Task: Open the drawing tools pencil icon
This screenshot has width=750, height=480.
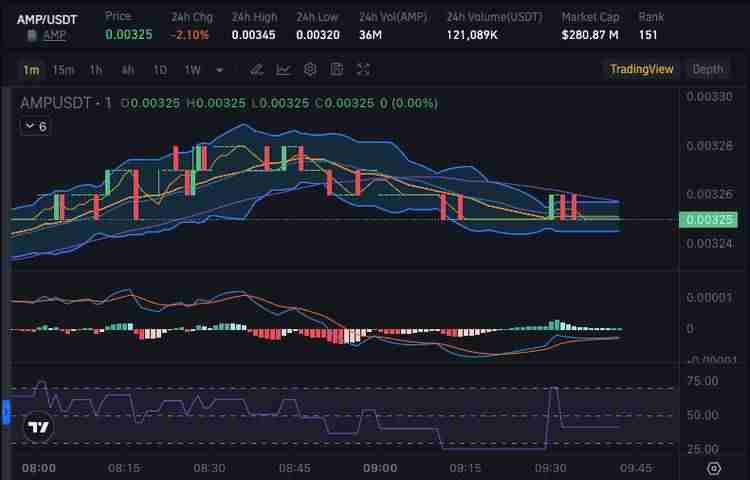Action: [x=257, y=69]
